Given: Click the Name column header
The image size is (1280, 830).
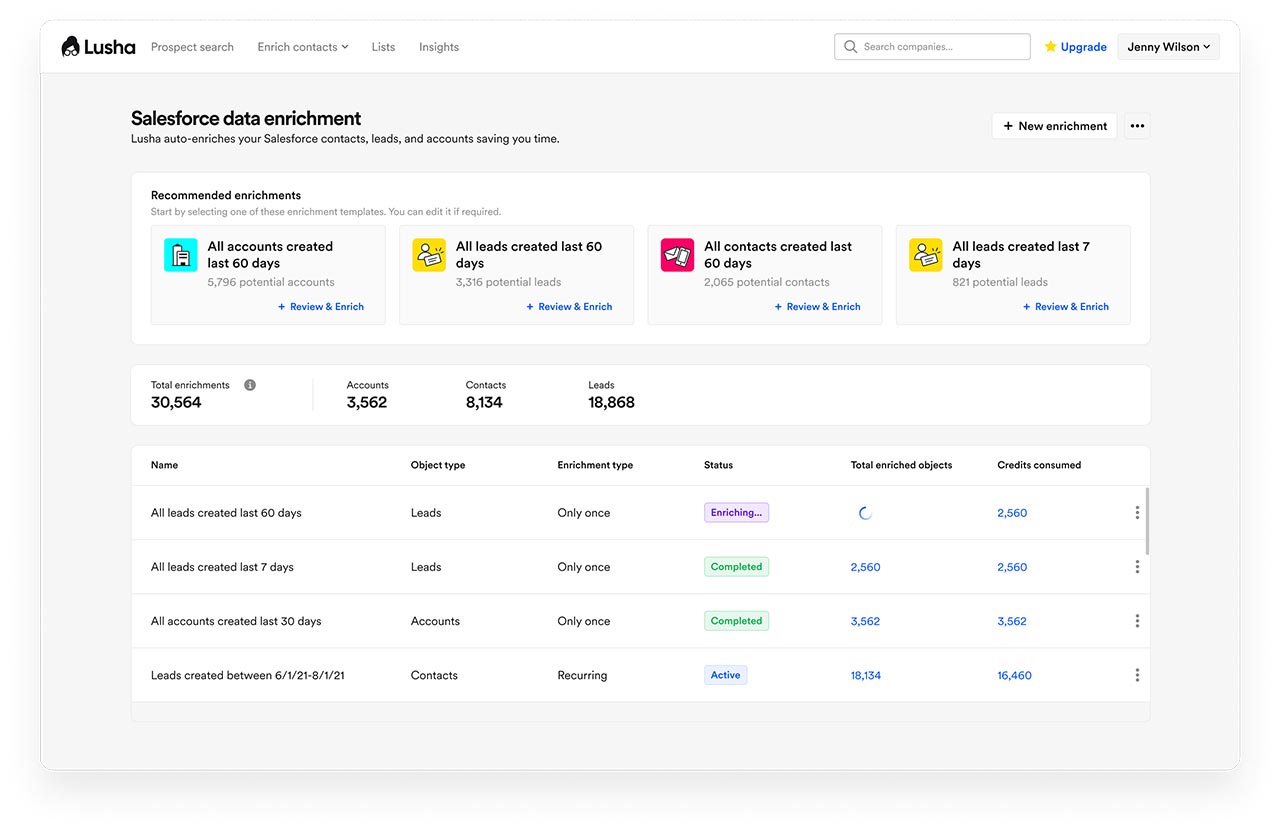Looking at the screenshot, I should pyautogui.click(x=164, y=465).
